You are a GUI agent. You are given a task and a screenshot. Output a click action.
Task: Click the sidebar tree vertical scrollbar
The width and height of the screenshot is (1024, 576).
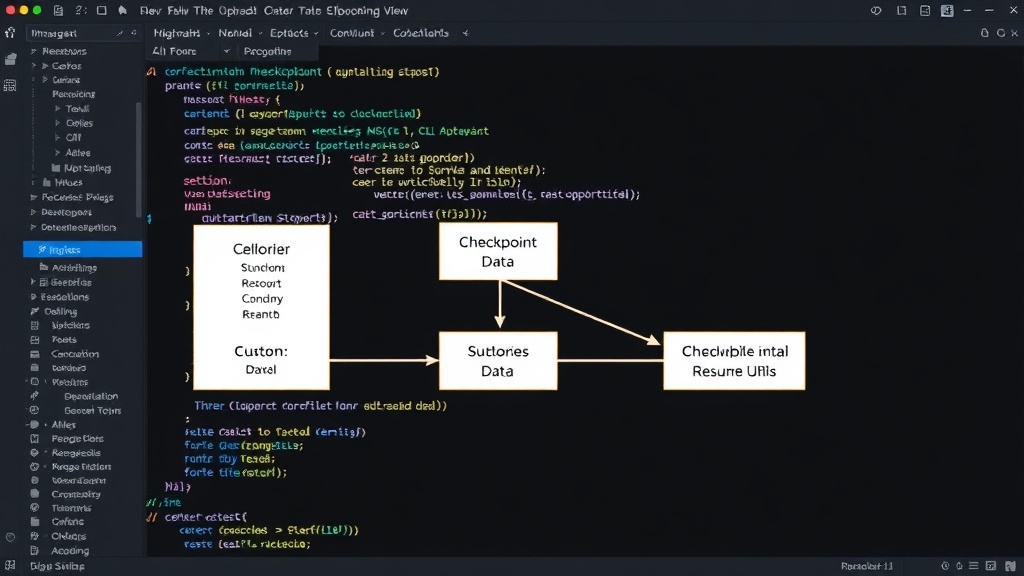138,160
